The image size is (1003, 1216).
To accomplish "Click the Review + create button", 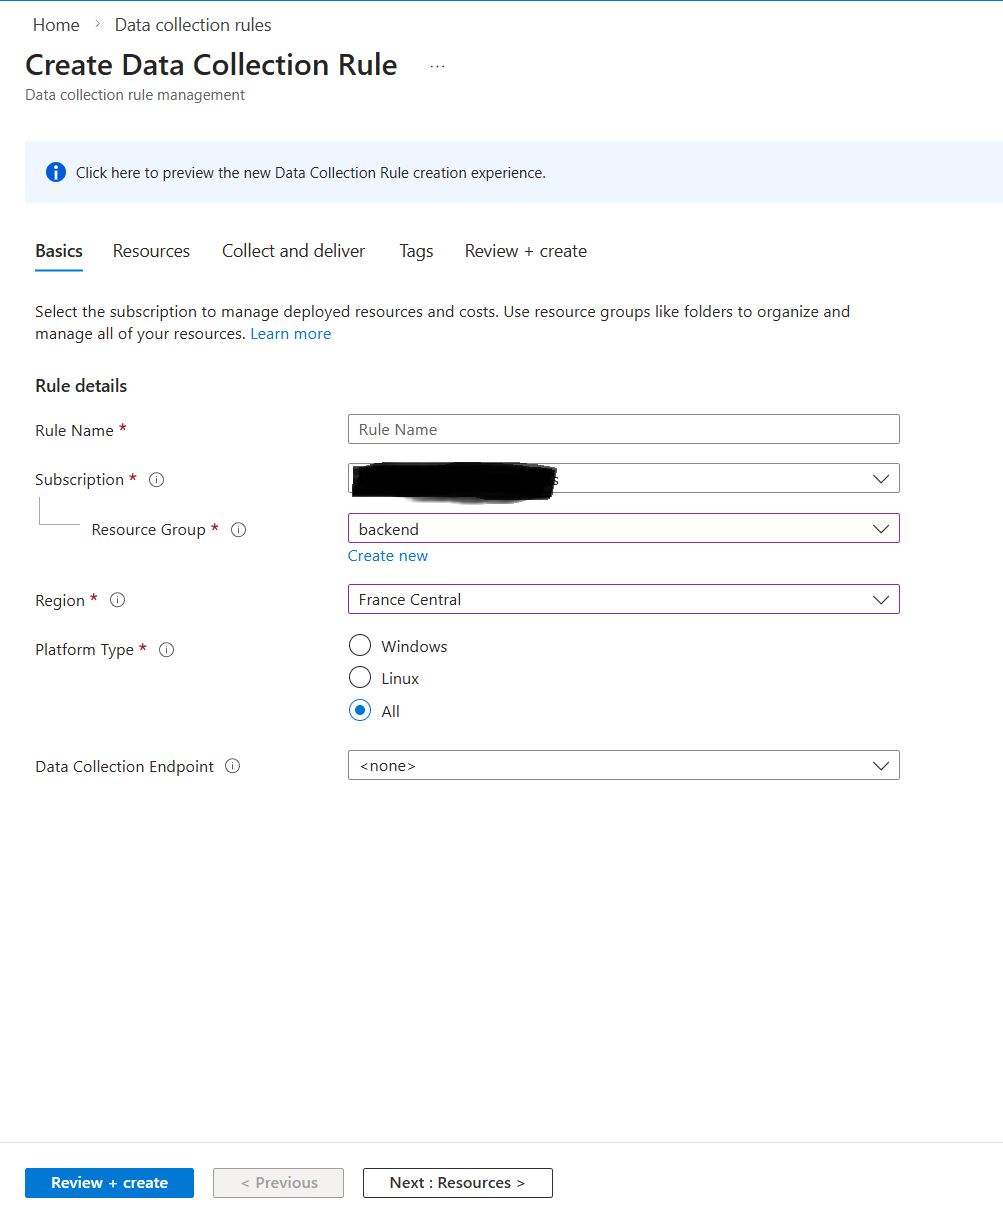I will (x=109, y=1182).
